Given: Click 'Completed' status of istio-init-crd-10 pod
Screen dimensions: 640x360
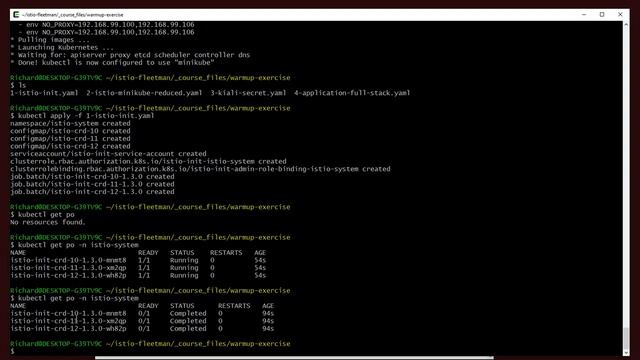Looking at the screenshot, I should click(188, 313).
